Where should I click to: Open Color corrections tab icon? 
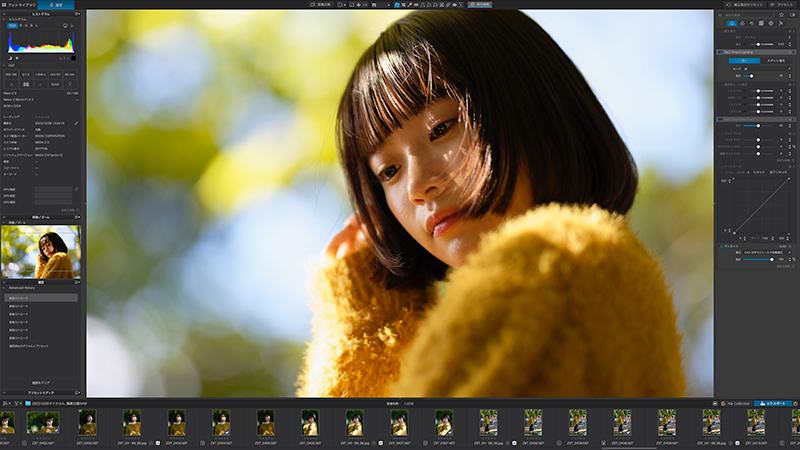click(742, 23)
